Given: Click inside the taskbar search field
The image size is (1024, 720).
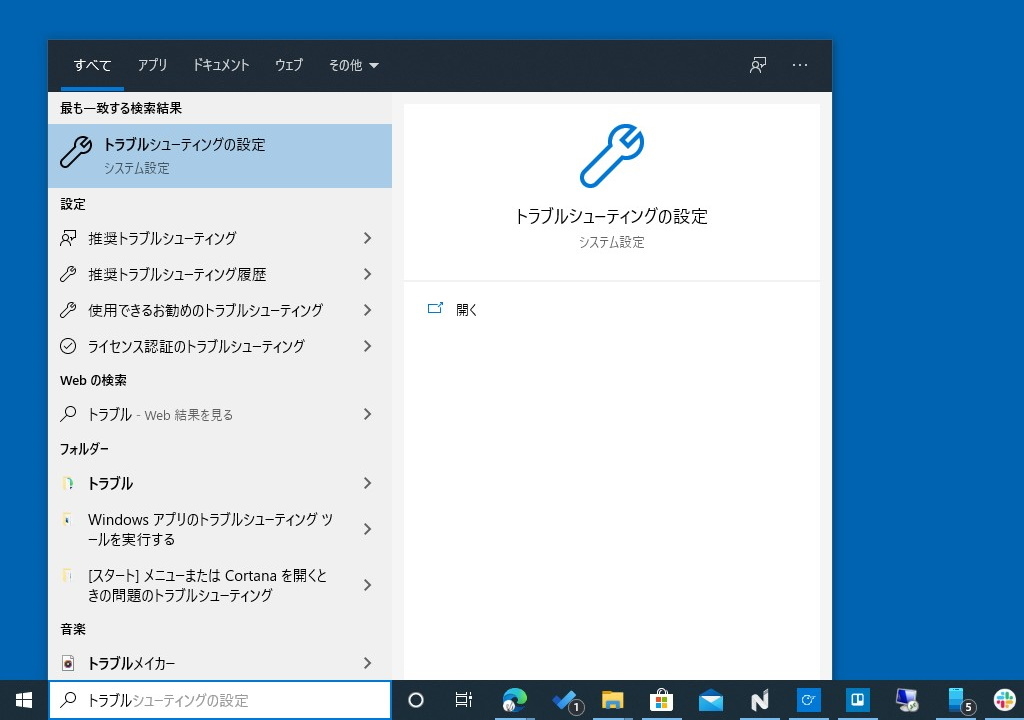Looking at the screenshot, I should pyautogui.click(x=220, y=700).
